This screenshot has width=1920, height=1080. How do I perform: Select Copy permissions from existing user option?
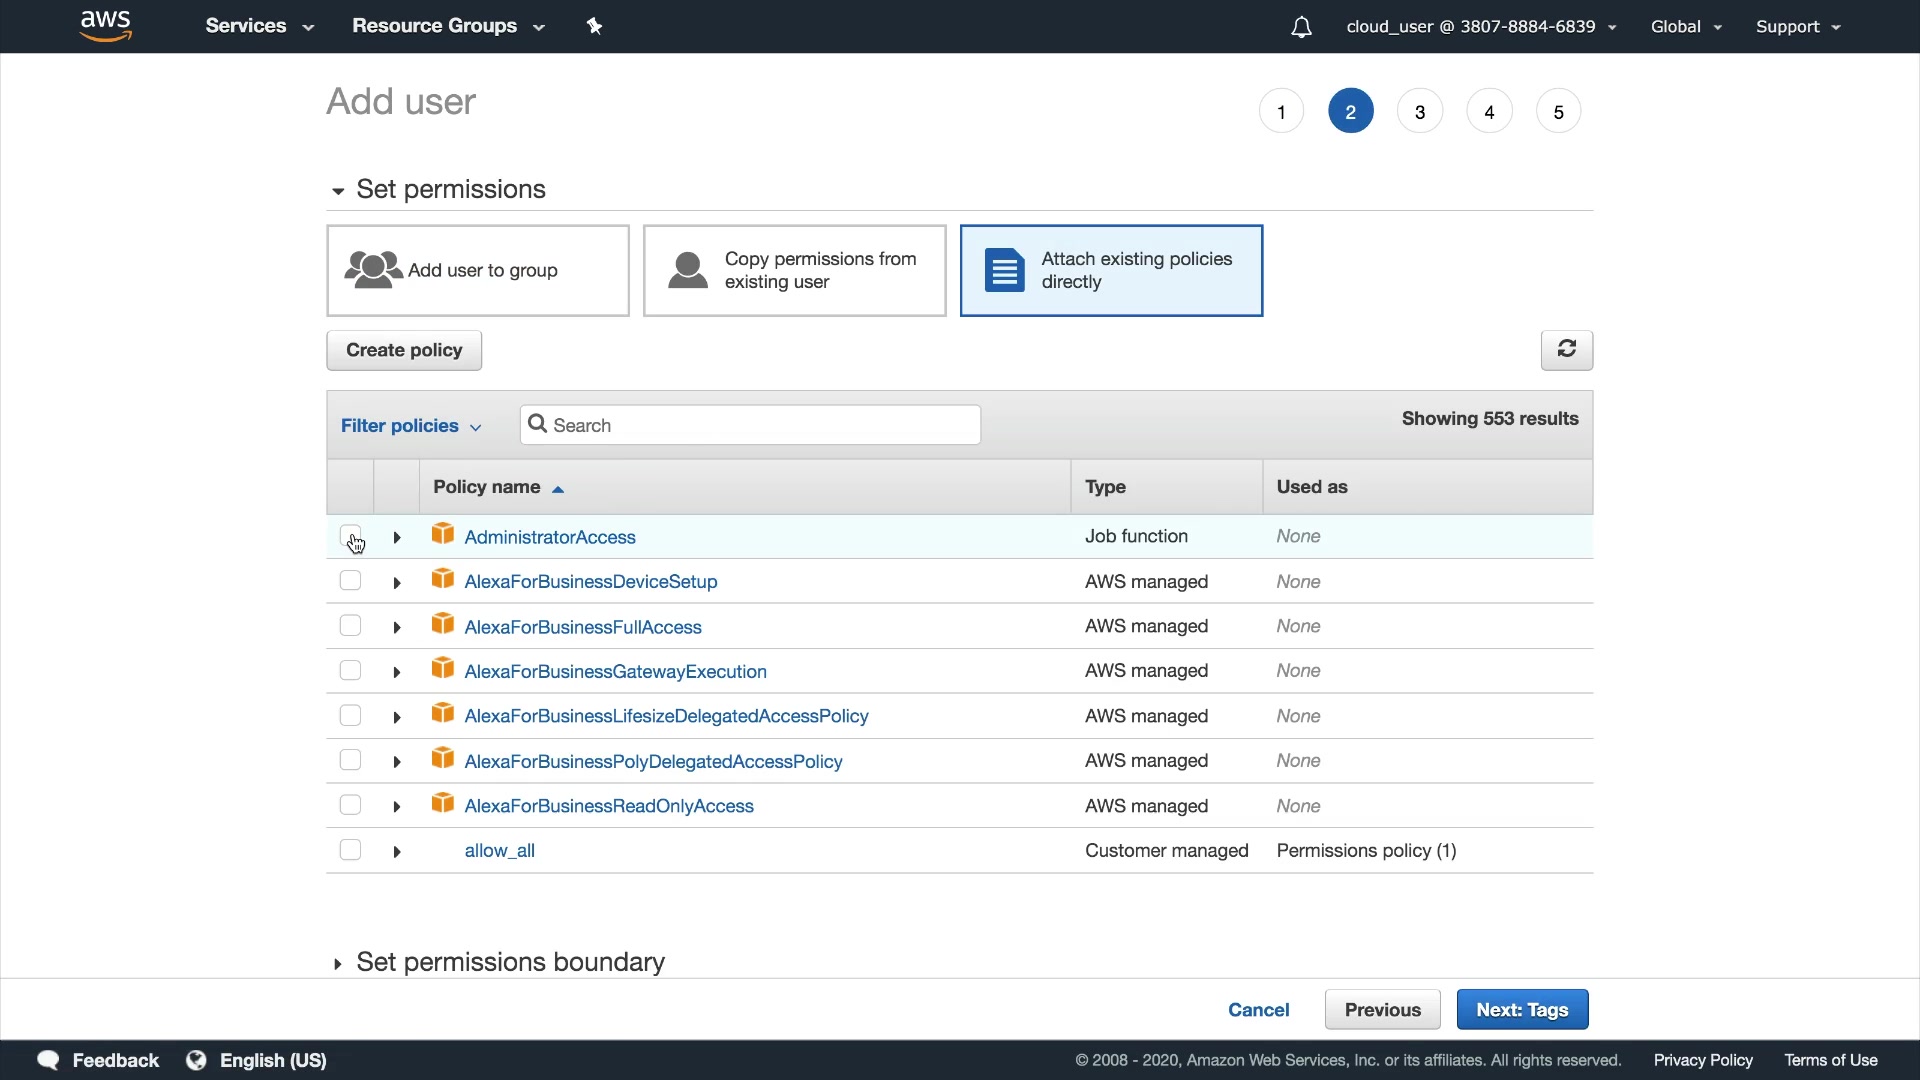(x=794, y=270)
